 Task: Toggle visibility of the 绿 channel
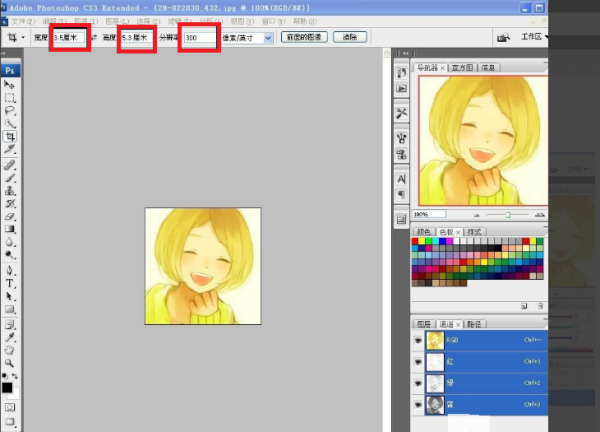[x=418, y=383]
